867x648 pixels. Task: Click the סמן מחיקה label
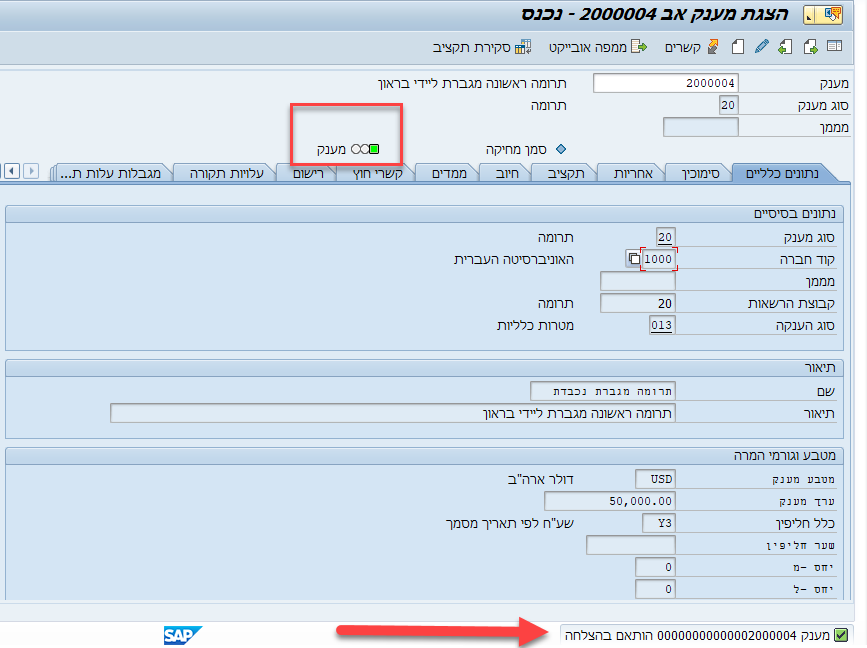516,149
